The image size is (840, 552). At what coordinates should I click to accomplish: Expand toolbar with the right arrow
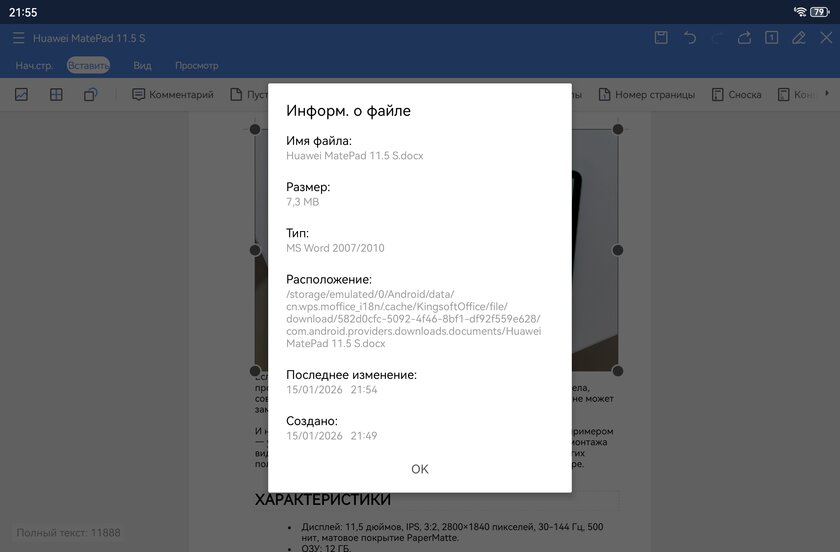827,93
